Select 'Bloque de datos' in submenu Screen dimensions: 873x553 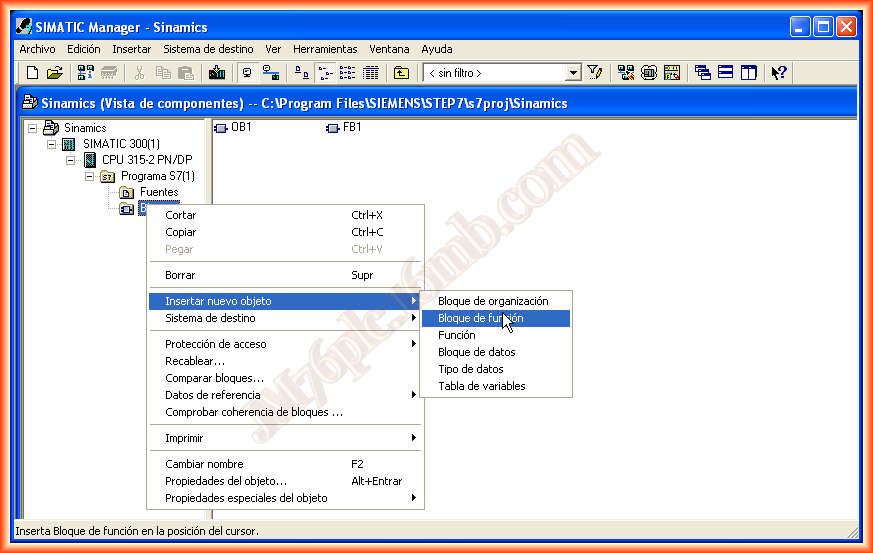[x=476, y=352]
